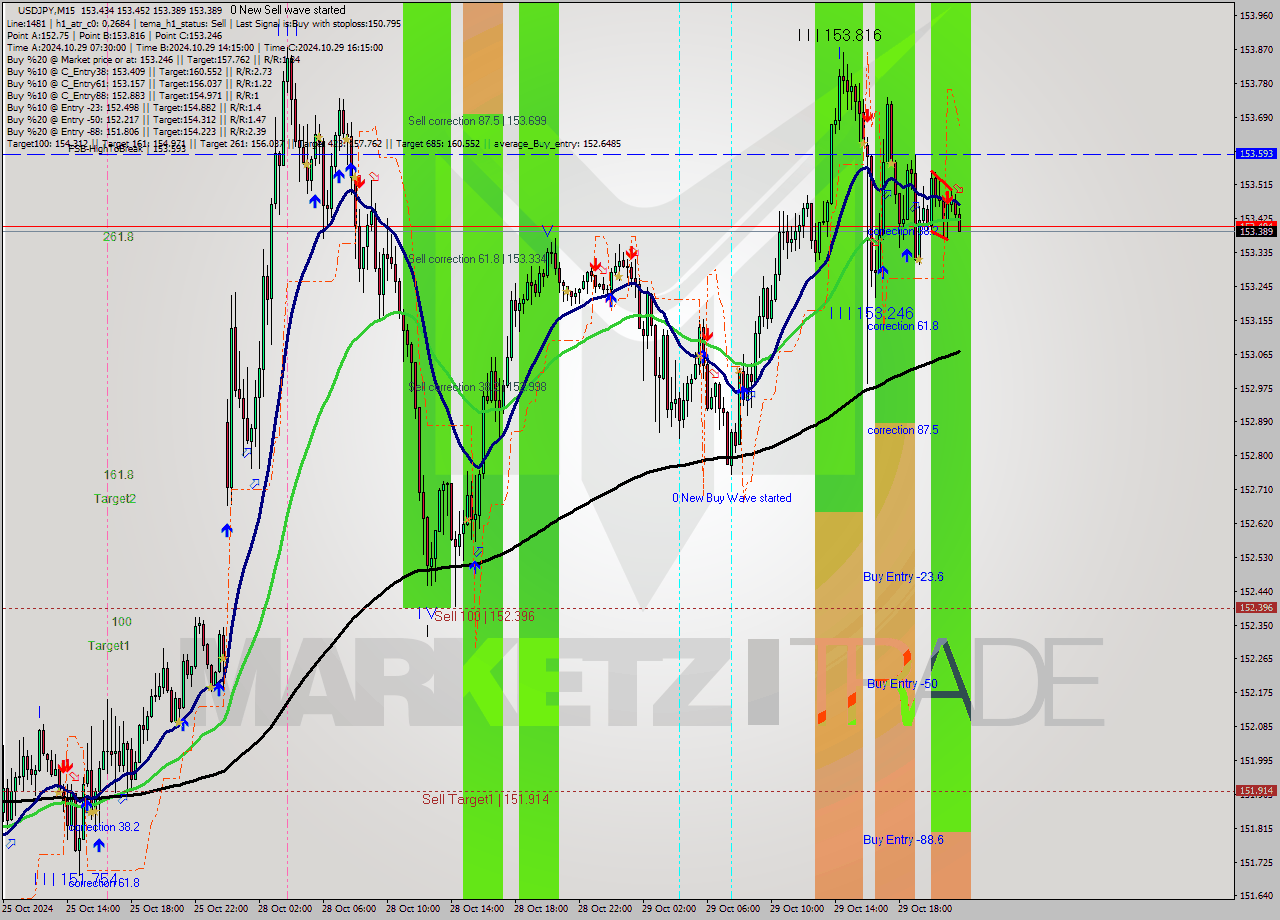Select the 152.175 price axis value
The width and height of the screenshot is (1280, 920).
(1256, 693)
